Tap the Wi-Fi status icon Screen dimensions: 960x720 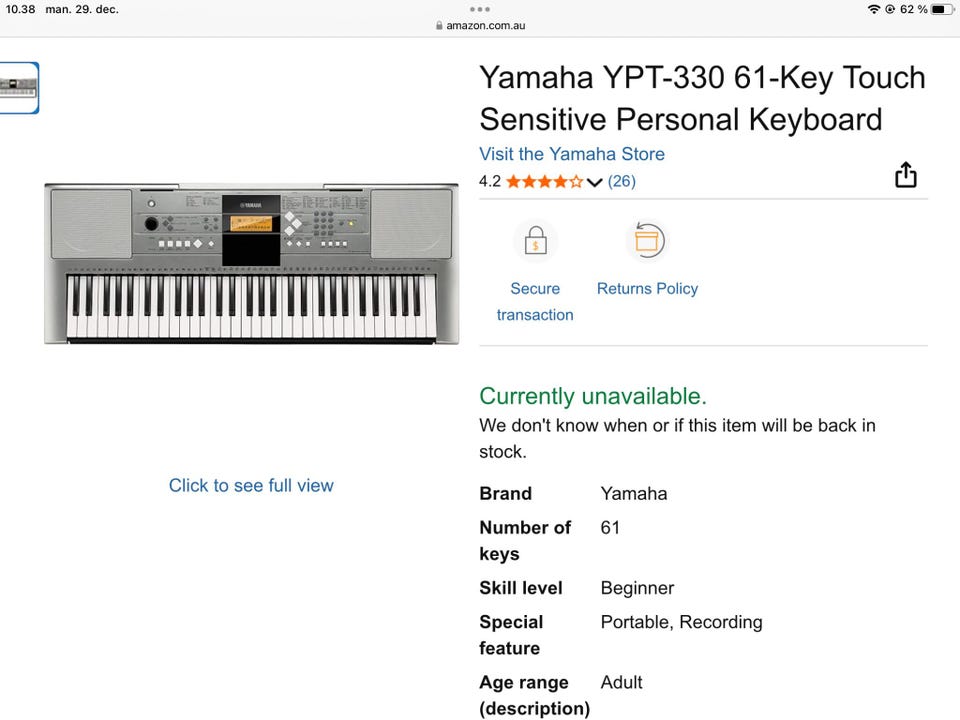(873, 9)
